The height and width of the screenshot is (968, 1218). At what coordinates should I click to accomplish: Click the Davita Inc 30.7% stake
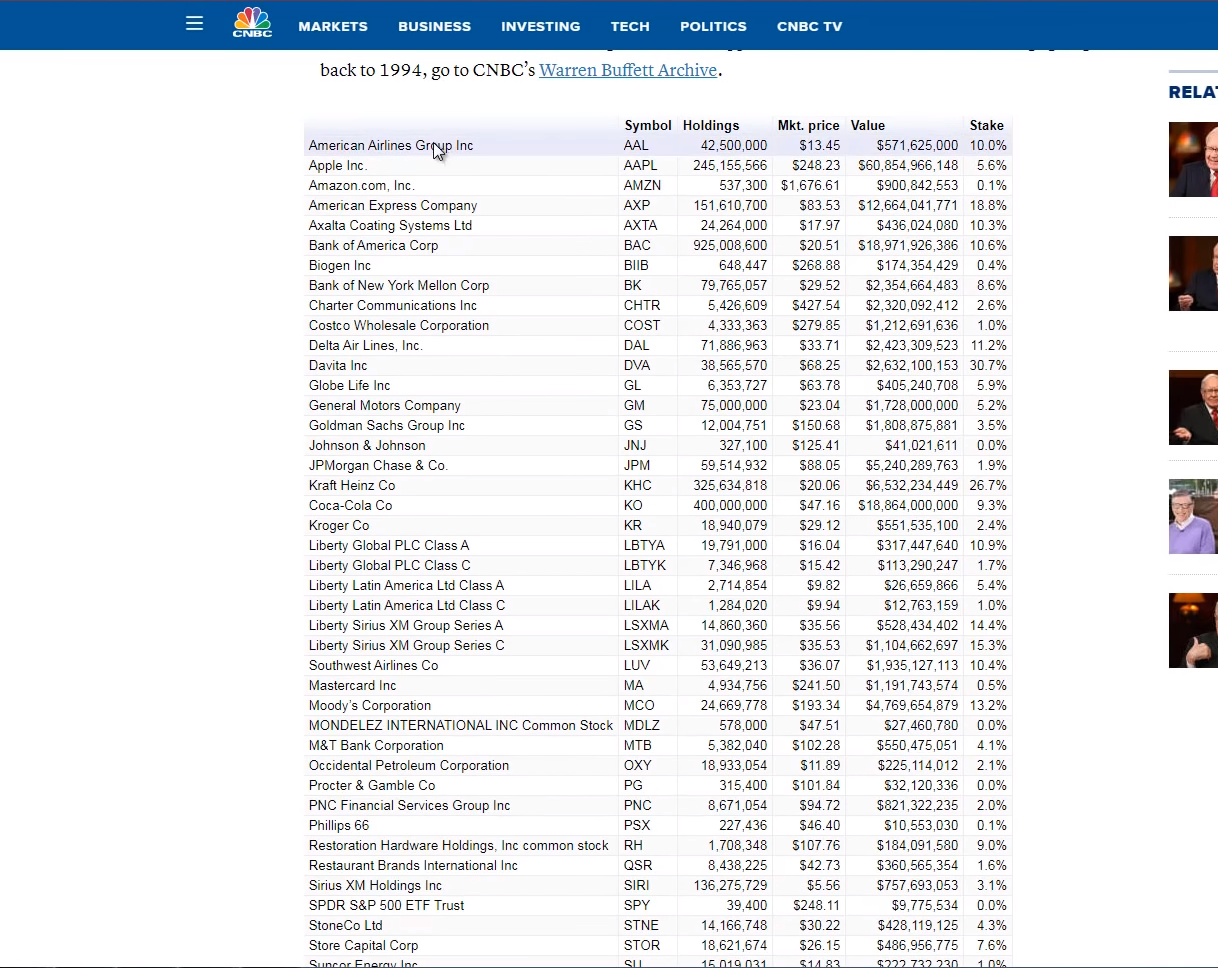[x=988, y=365]
